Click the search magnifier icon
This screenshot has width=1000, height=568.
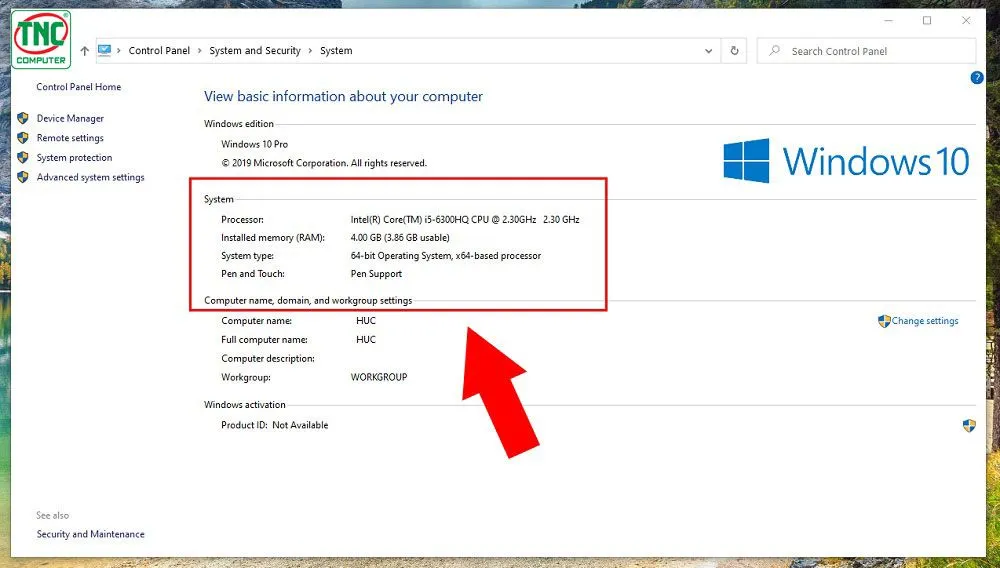tap(775, 51)
